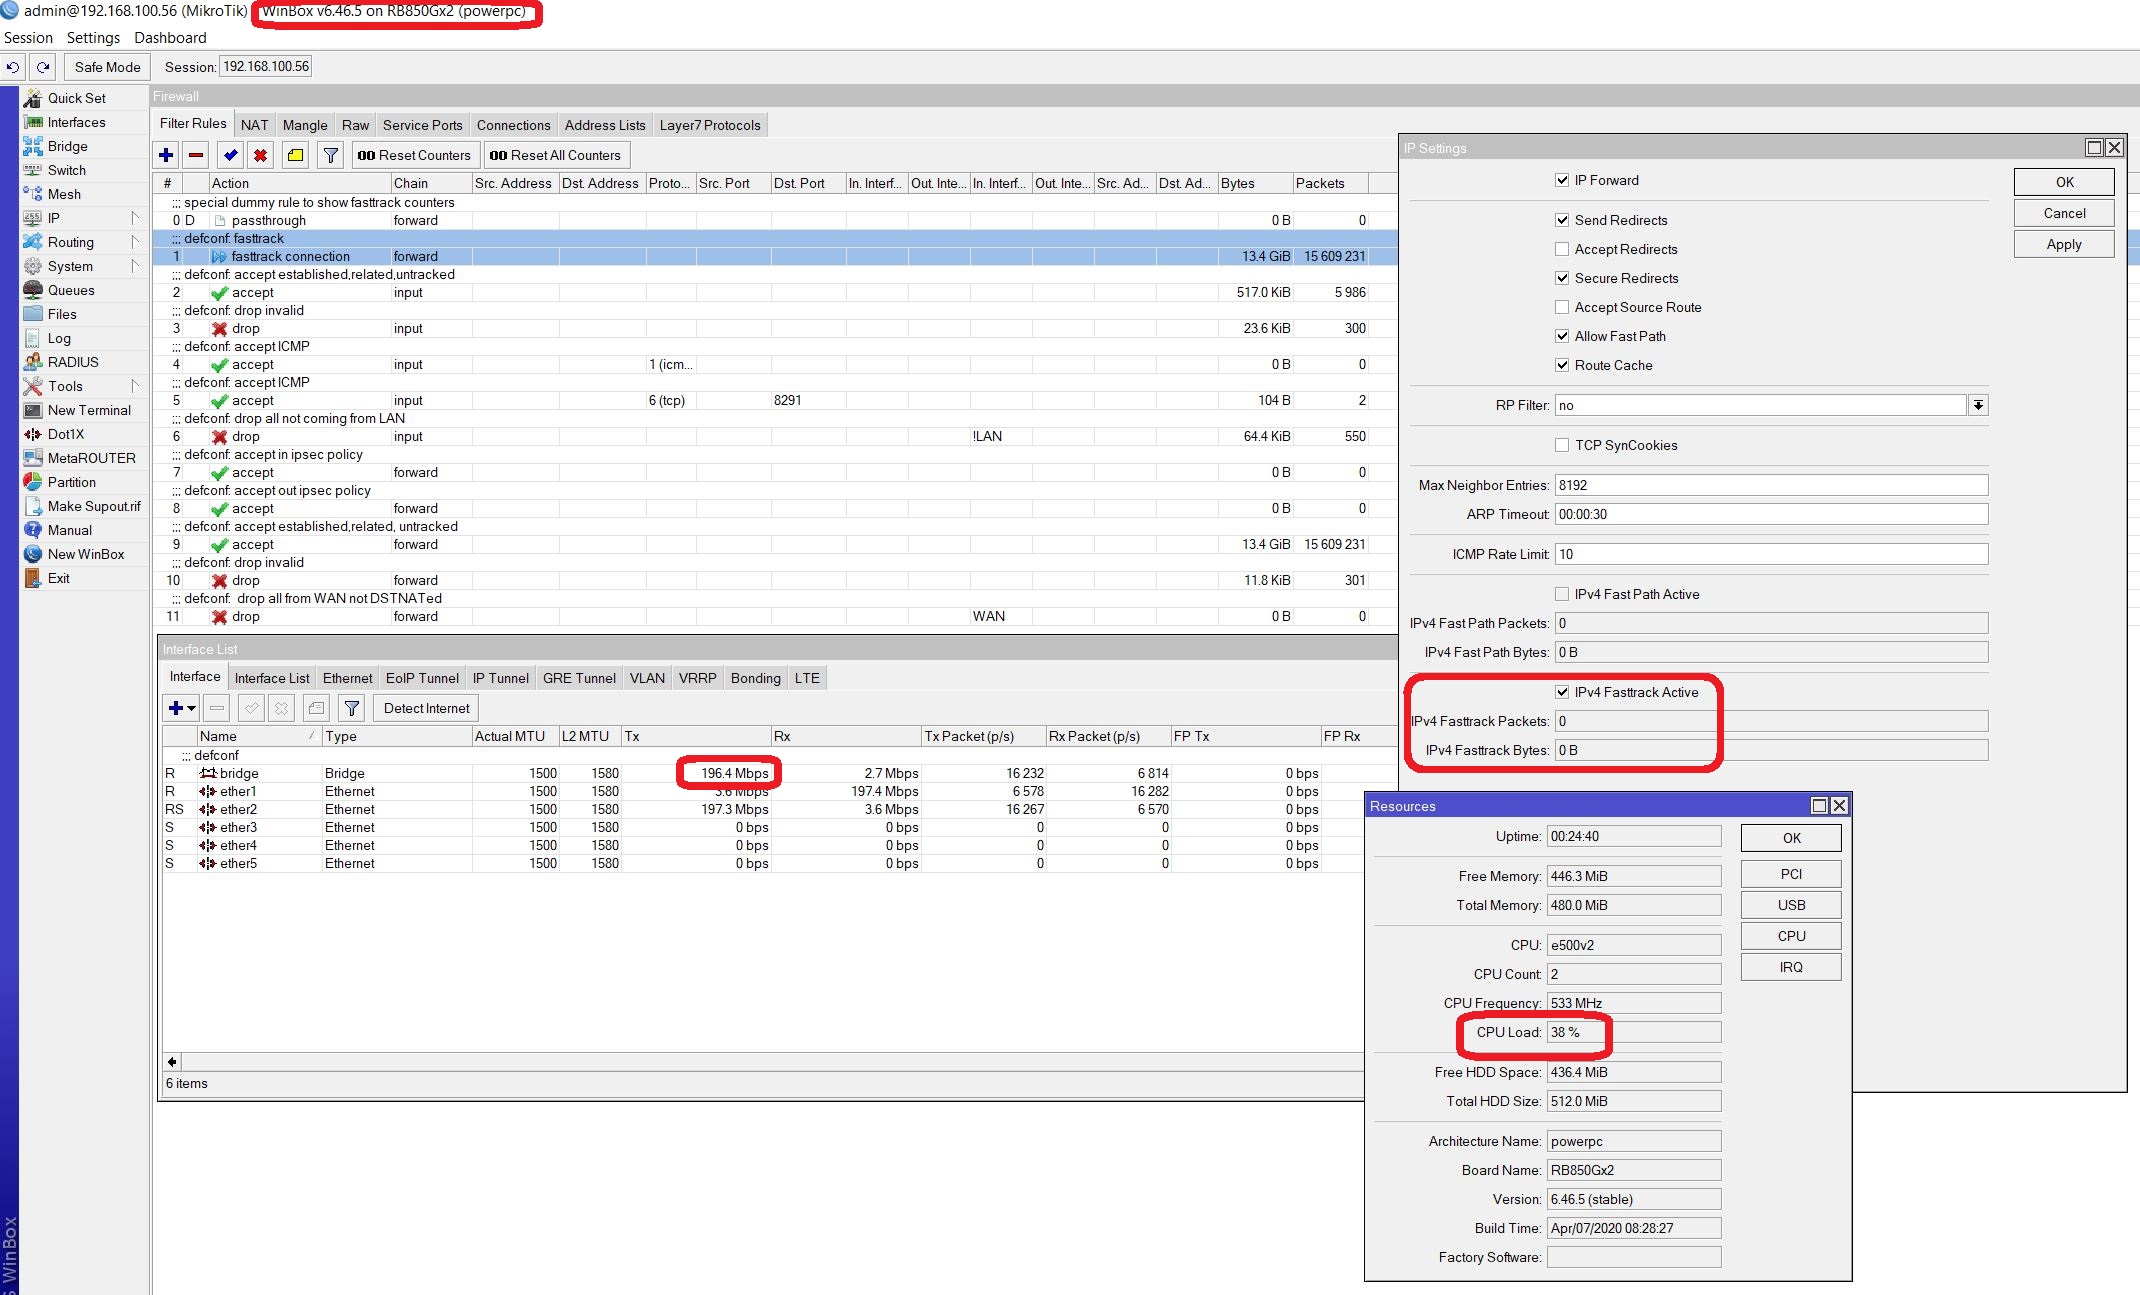The image size is (2140, 1295).
Task: Enable Accept Redirects checkbox
Action: point(1562,249)
